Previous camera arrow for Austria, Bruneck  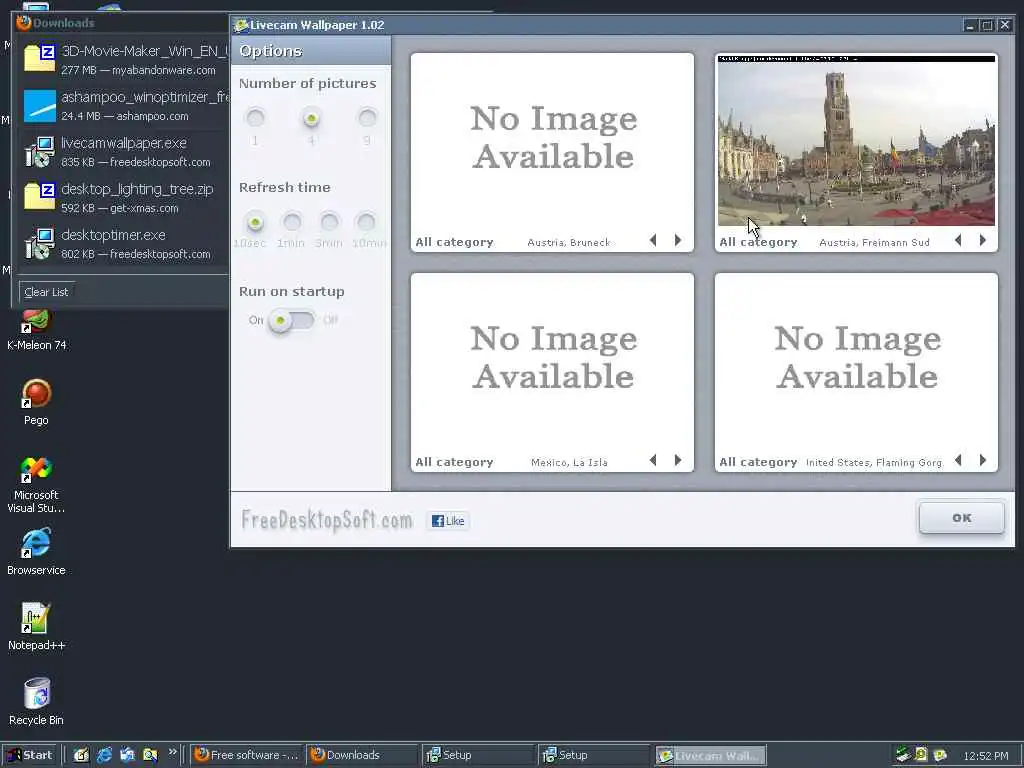pos(653,240)
